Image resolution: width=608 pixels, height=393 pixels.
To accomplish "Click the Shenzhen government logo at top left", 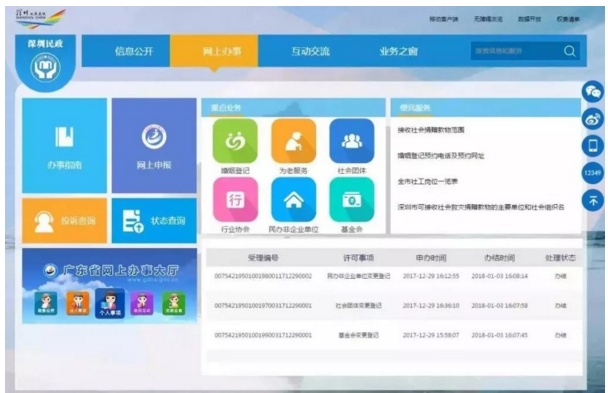I will coord(40,18).
